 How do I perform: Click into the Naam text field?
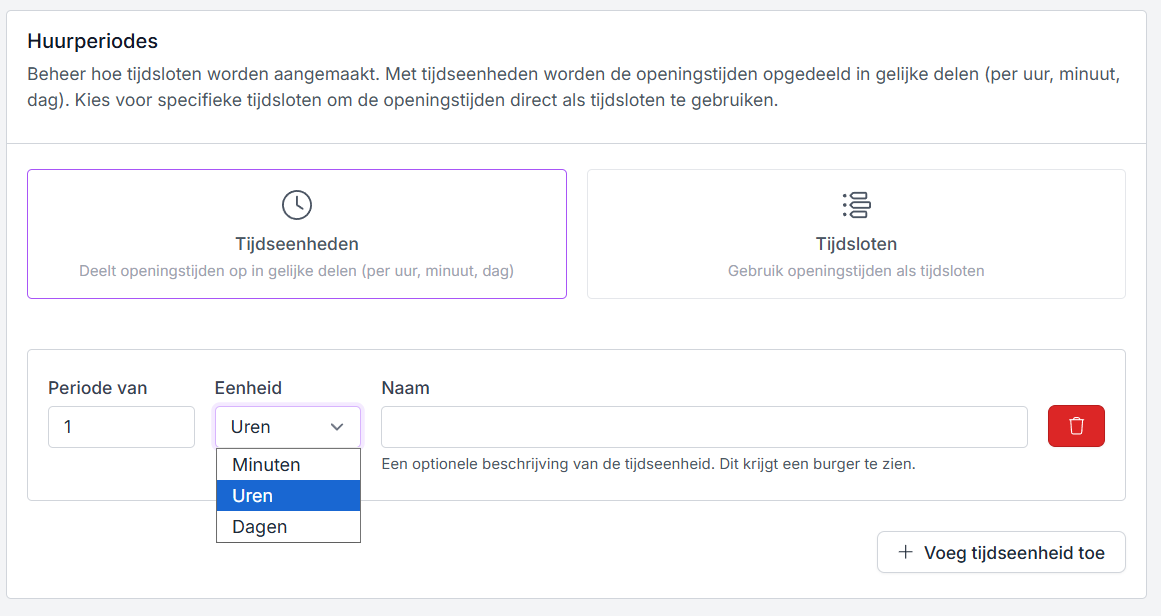704,427
